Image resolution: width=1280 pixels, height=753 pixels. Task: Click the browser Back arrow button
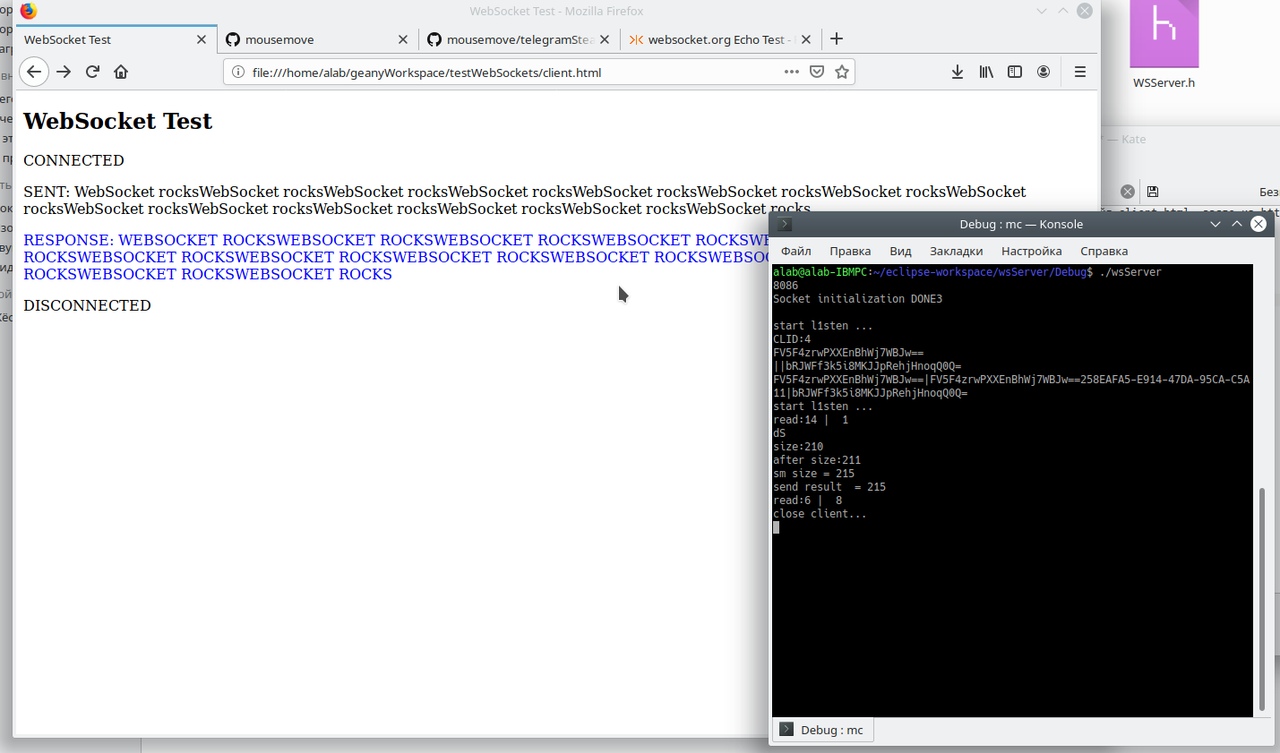(x=34, y=72)
